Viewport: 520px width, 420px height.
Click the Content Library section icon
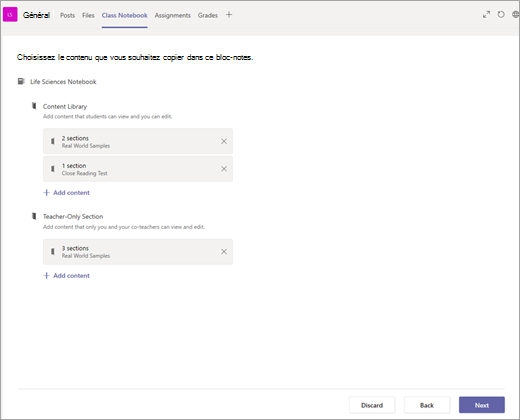(34, 106)
